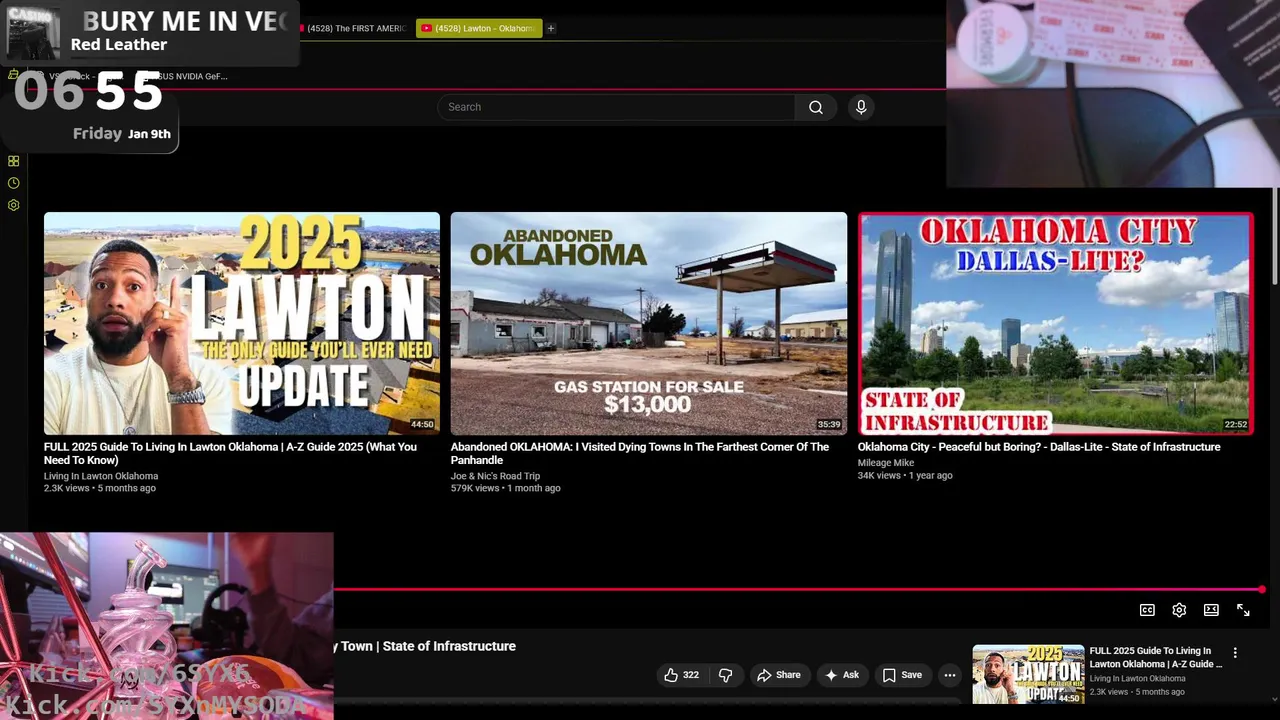Open the Oklahoma City Dallas-Lite thumbnail
The image size is (1280, 720).
(1056, 323)
